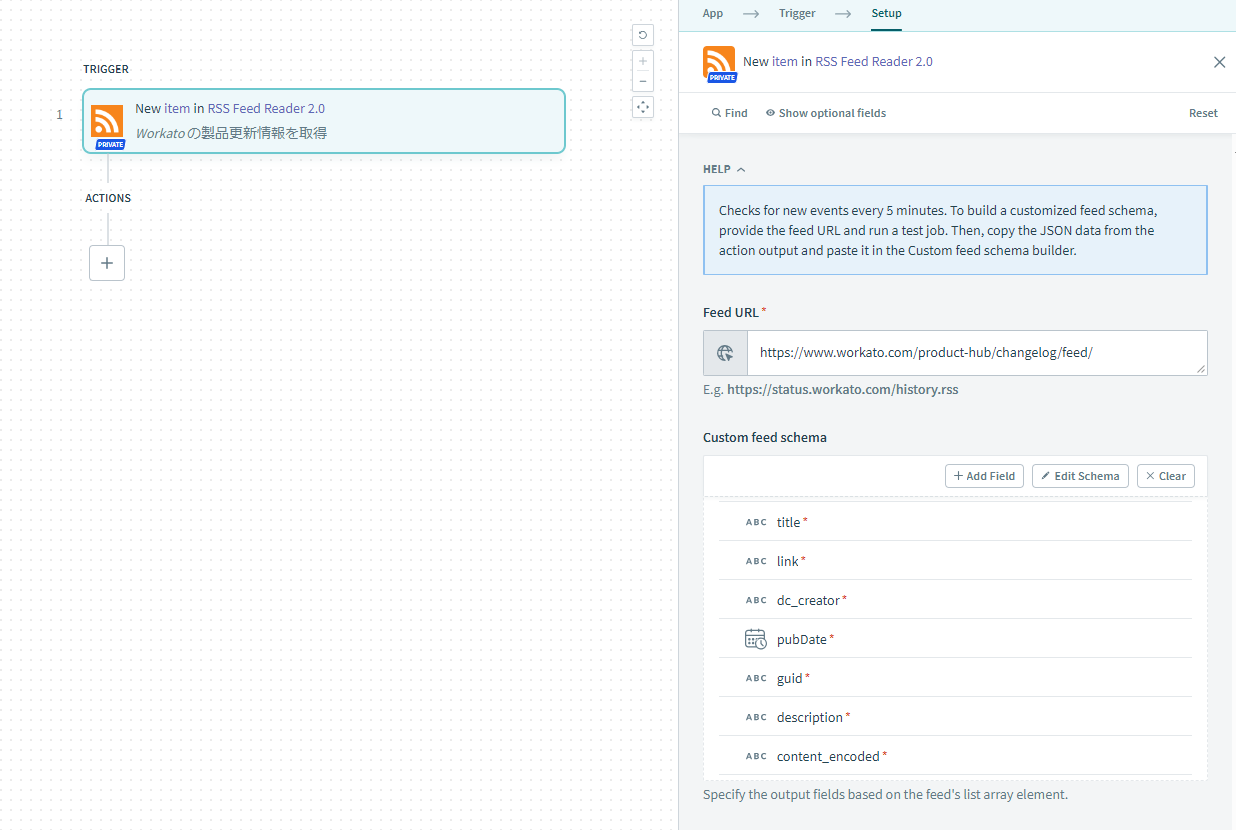This screenshot has width=1236, height=830.
Task: Select the link schema field row
Action: click(955, 561)
